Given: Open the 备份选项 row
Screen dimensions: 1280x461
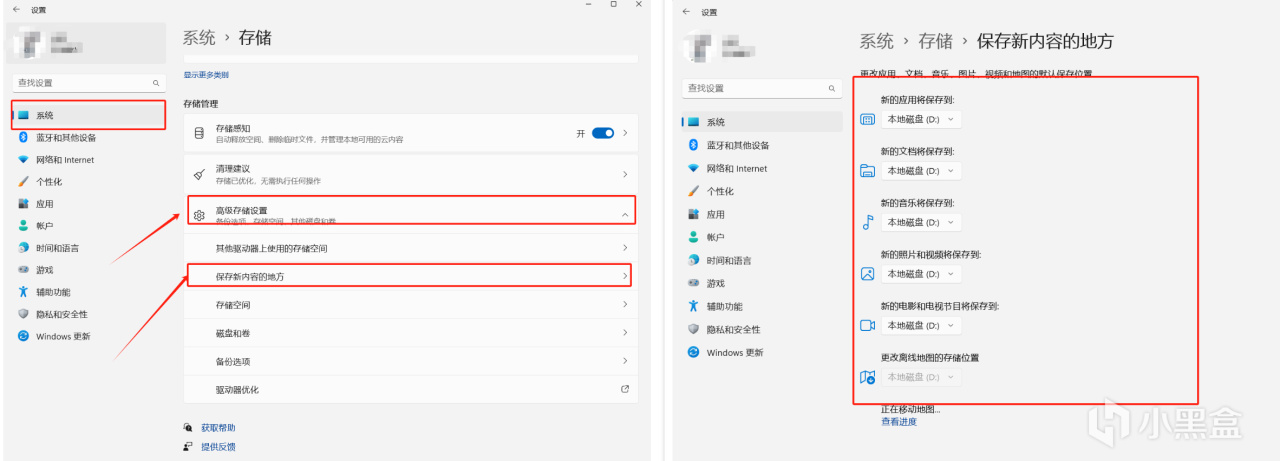Looking at the screenshot, I should 410,360.
